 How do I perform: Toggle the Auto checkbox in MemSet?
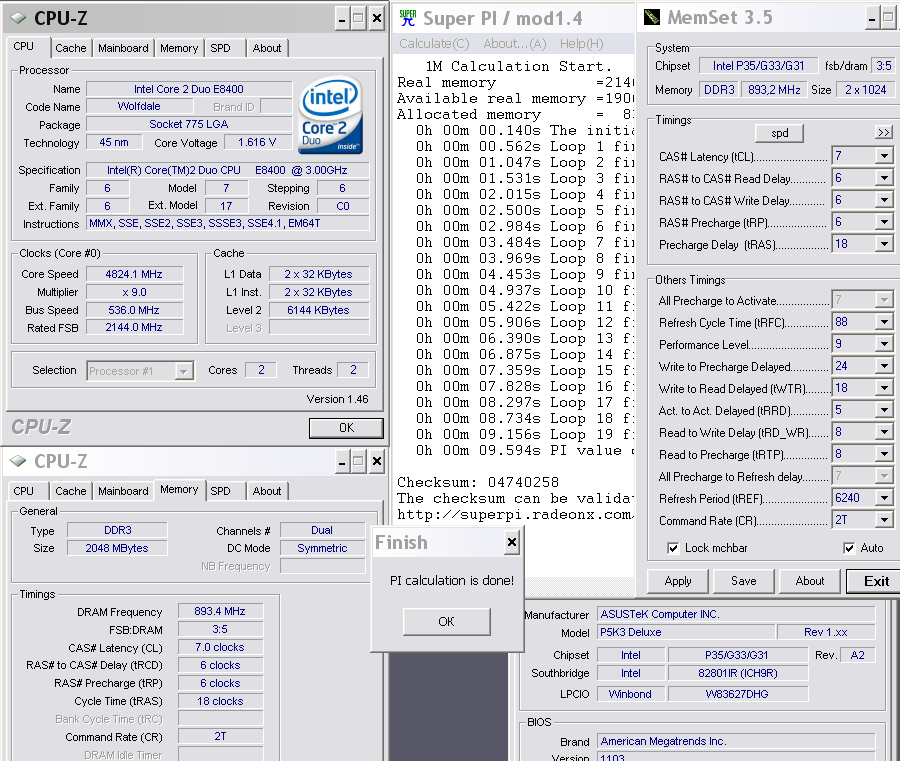click(849, 548)
